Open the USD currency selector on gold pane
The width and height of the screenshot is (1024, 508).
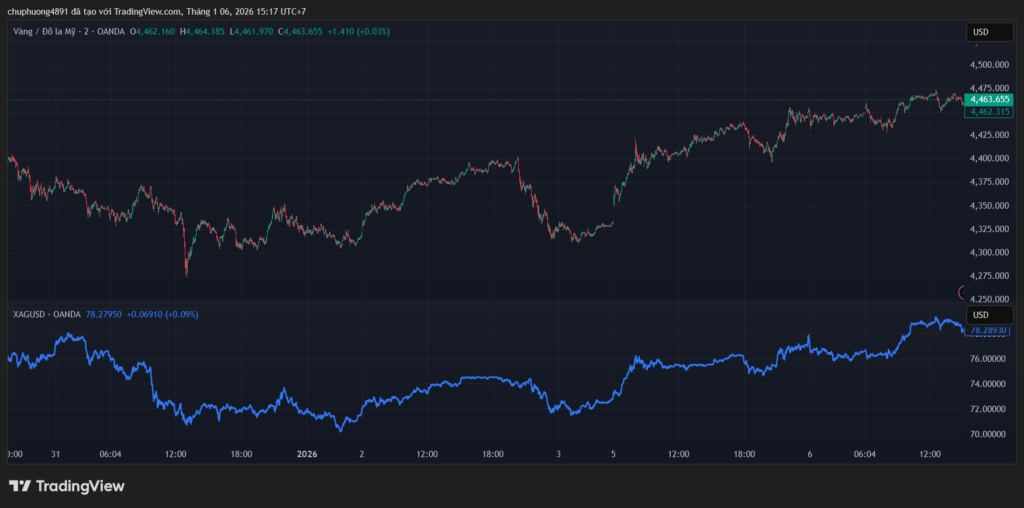click(989, 33)
